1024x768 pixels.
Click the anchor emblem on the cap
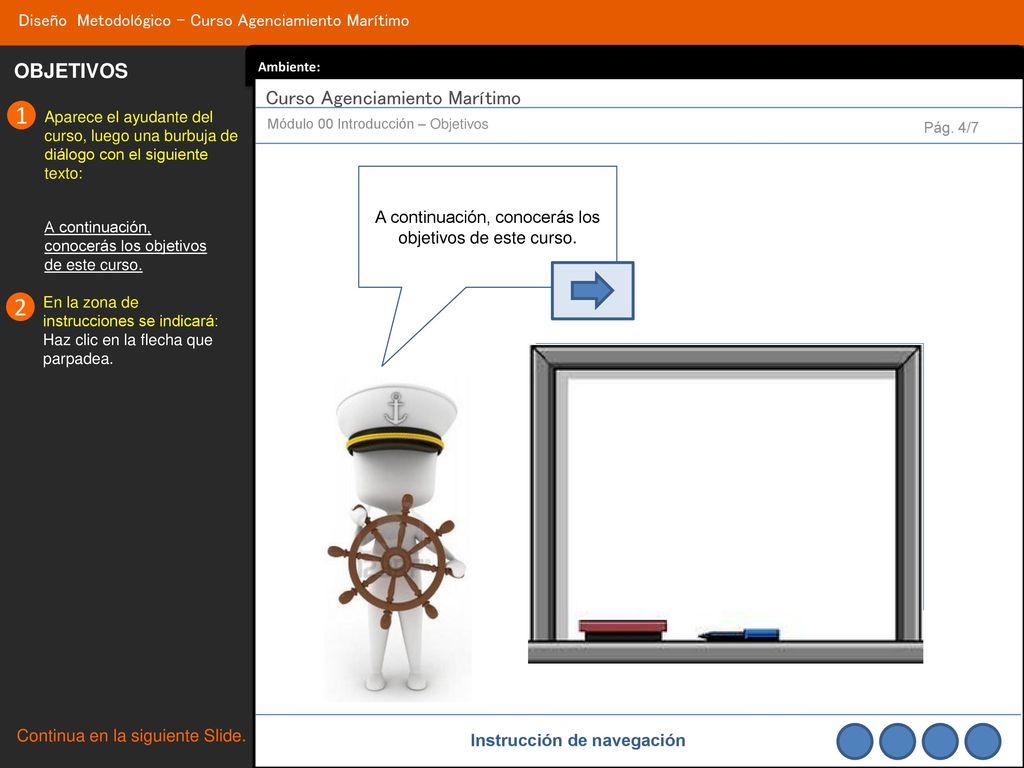[x=396, y=408]
